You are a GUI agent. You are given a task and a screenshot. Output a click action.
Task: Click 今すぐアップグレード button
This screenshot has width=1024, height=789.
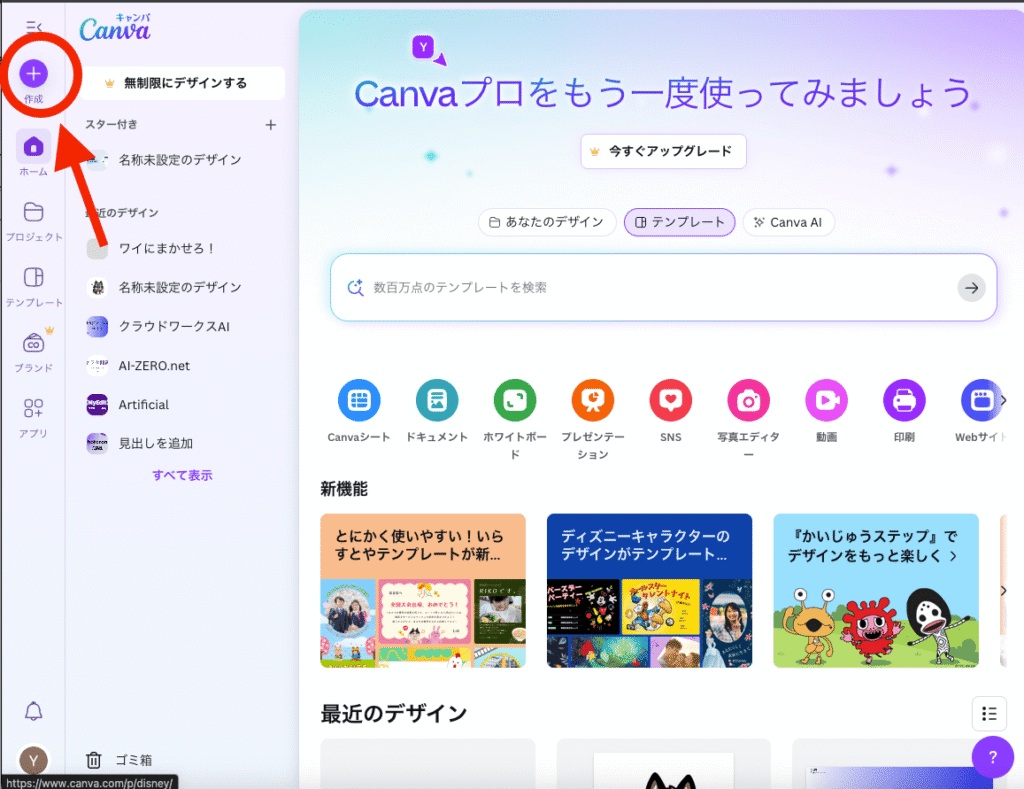point(663,151)
